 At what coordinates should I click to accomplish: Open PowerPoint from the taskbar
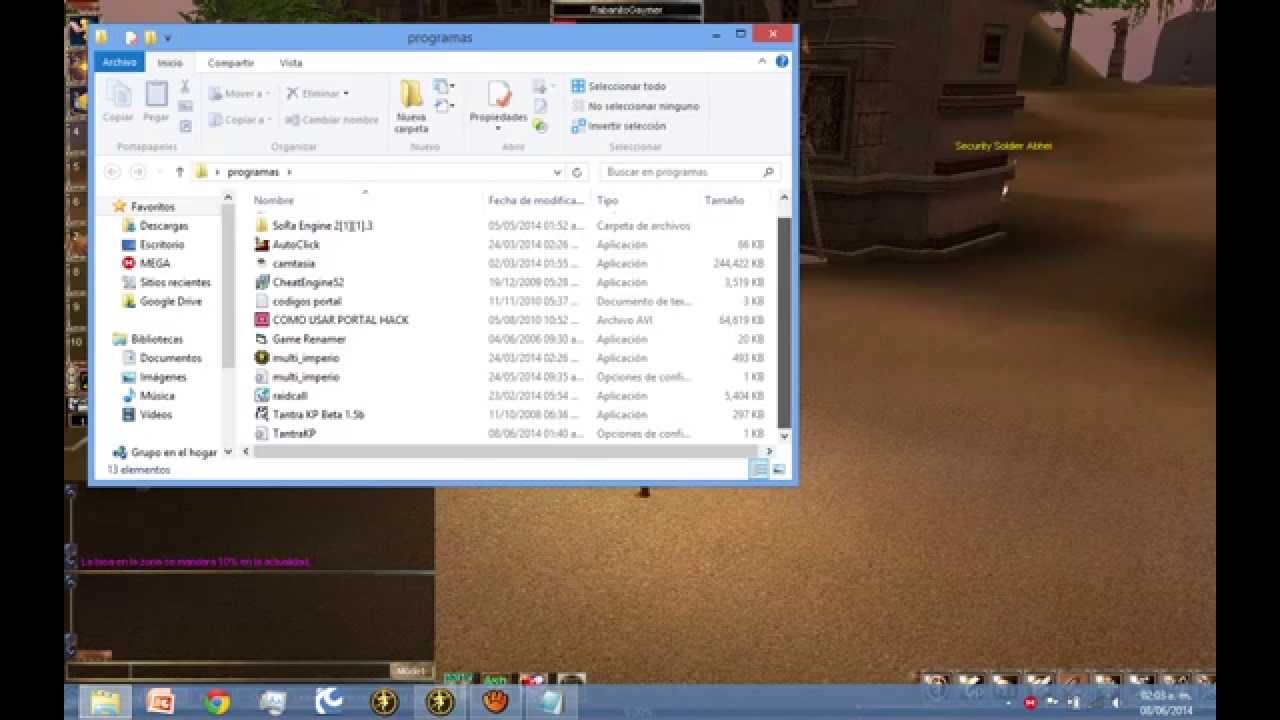[x=161, y=702]
